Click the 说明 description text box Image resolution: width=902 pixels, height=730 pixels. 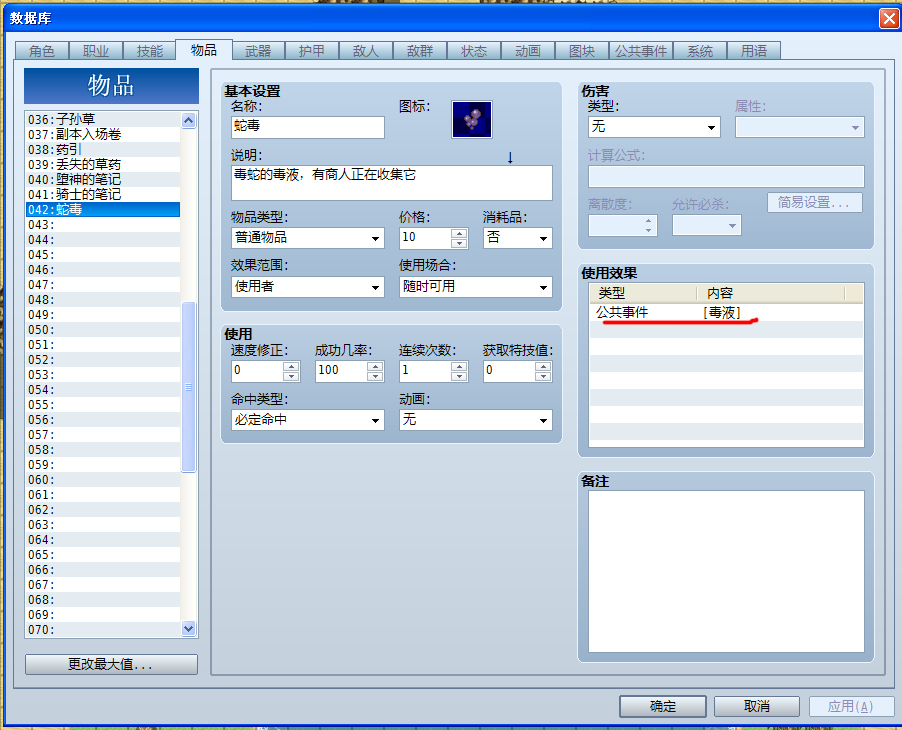(392, 183)
